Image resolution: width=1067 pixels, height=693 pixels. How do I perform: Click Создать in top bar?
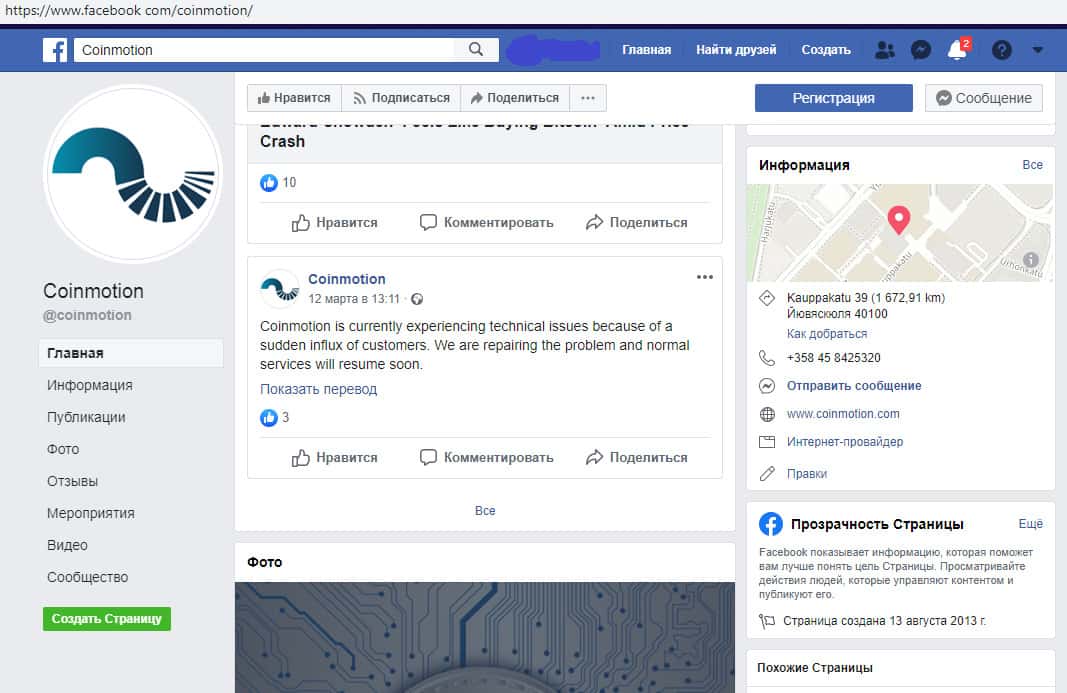point(826,50)
